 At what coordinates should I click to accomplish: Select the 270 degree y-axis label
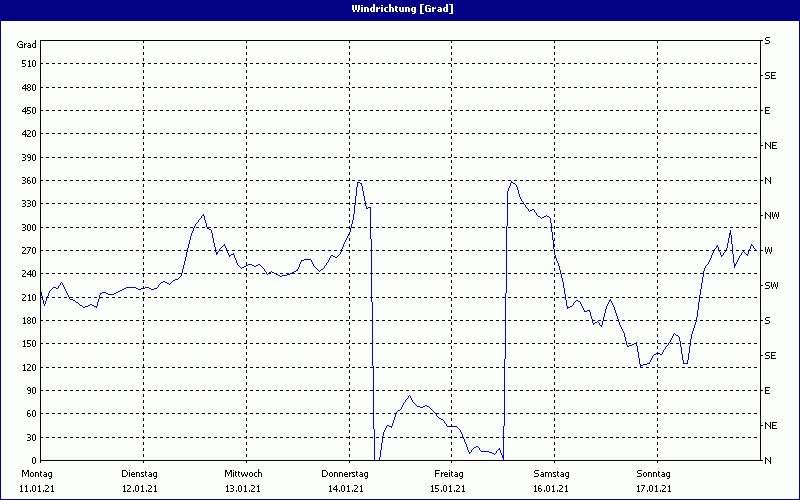click(x=27, y=251)
